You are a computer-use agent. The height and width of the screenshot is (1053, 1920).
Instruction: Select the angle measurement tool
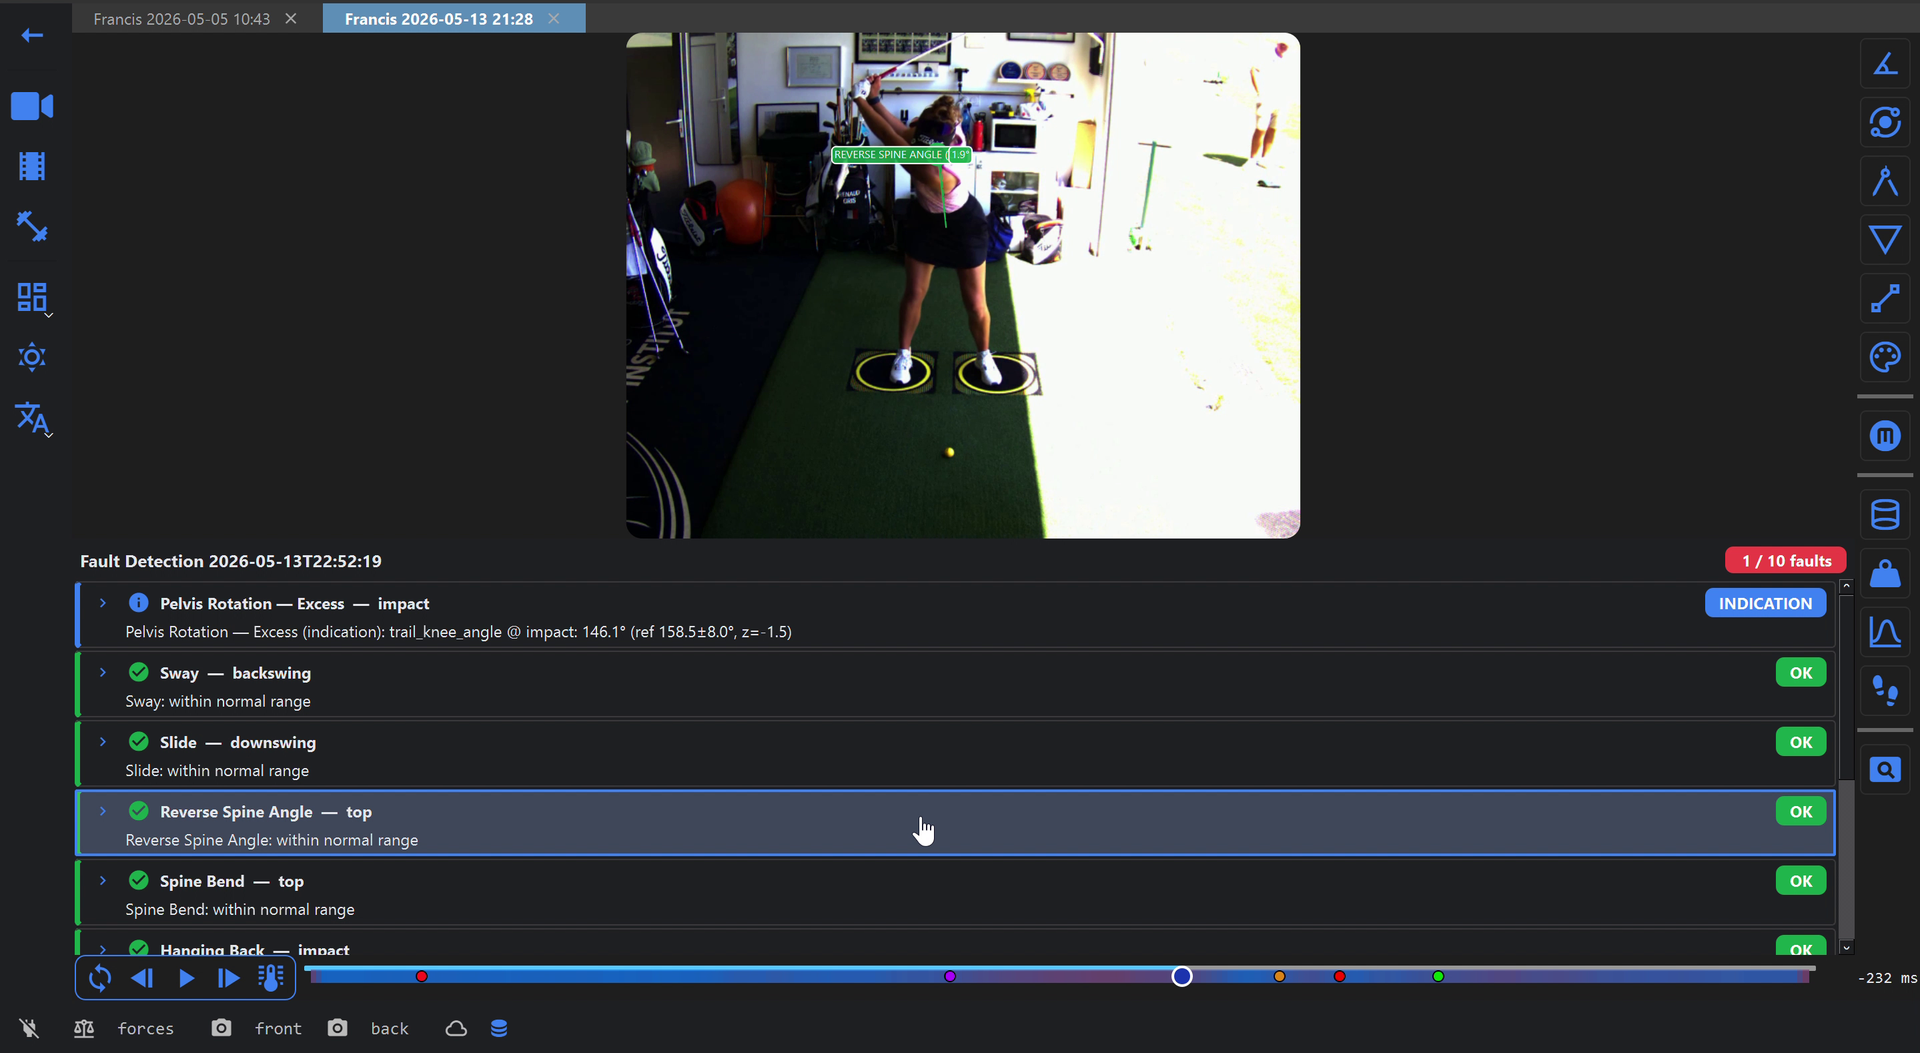(x=1885, y=64)
